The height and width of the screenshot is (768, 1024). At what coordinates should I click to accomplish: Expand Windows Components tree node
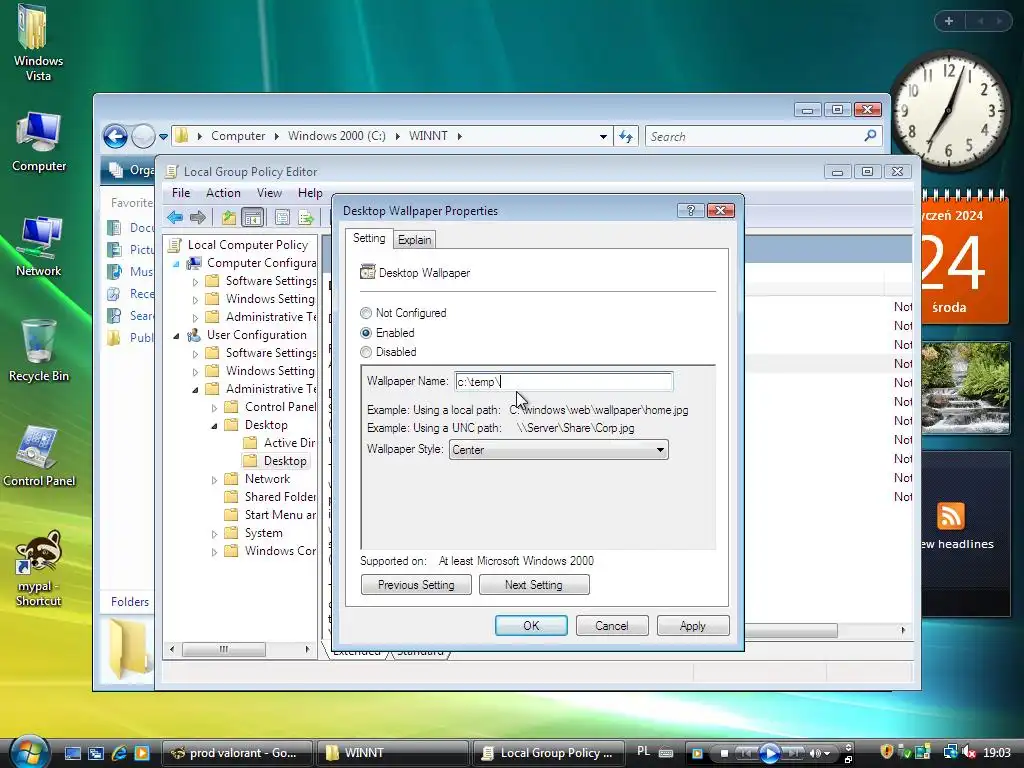point(214,552)
